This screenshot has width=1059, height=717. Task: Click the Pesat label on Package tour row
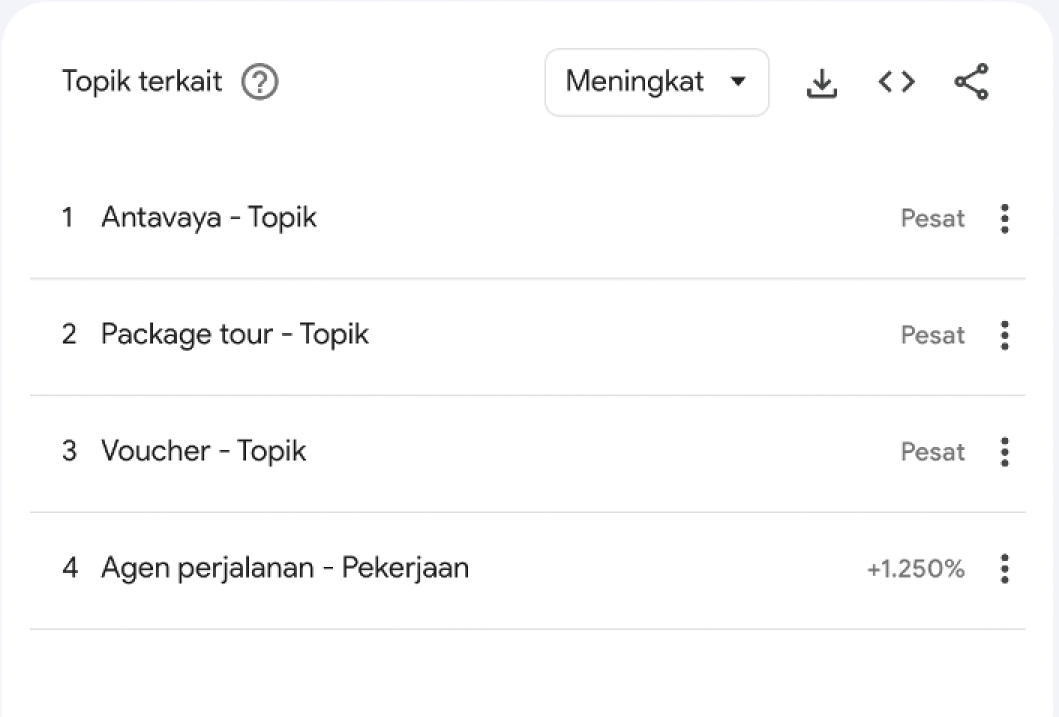[x=932, y=335]
